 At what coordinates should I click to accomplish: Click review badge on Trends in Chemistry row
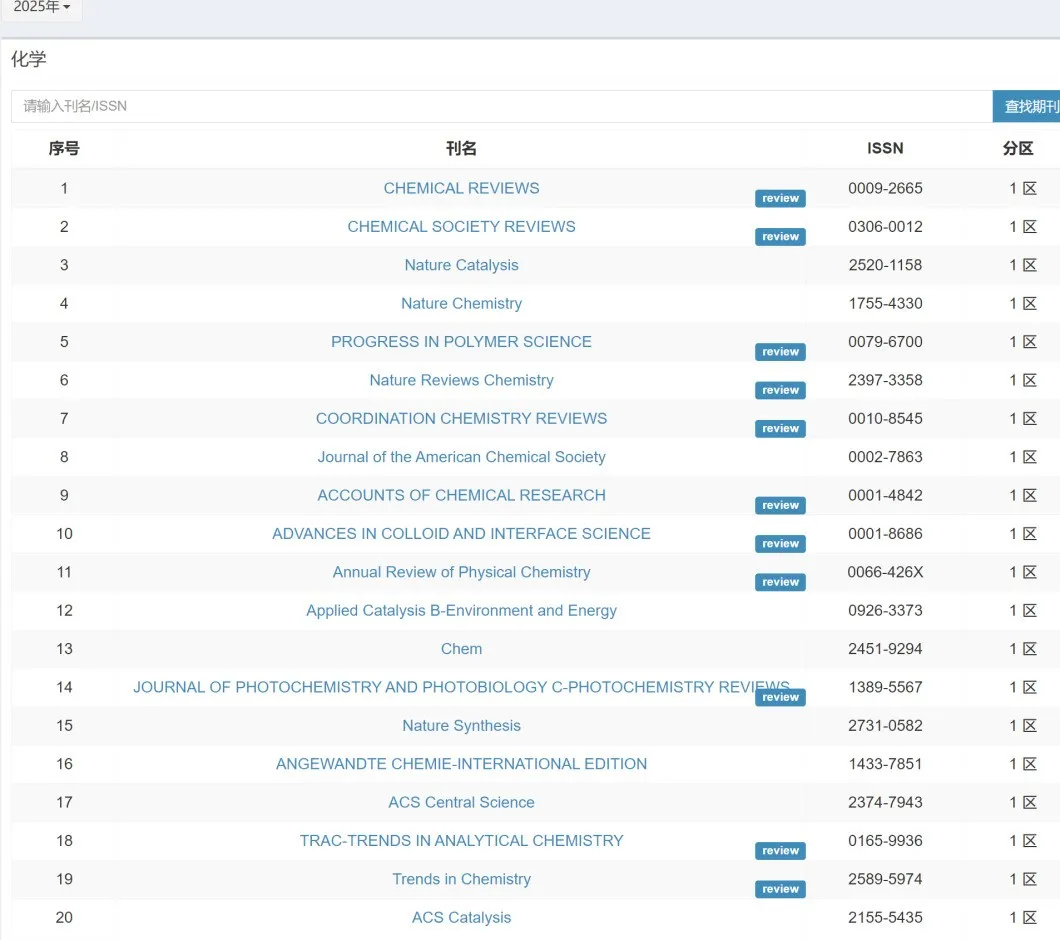pos(780,889)
